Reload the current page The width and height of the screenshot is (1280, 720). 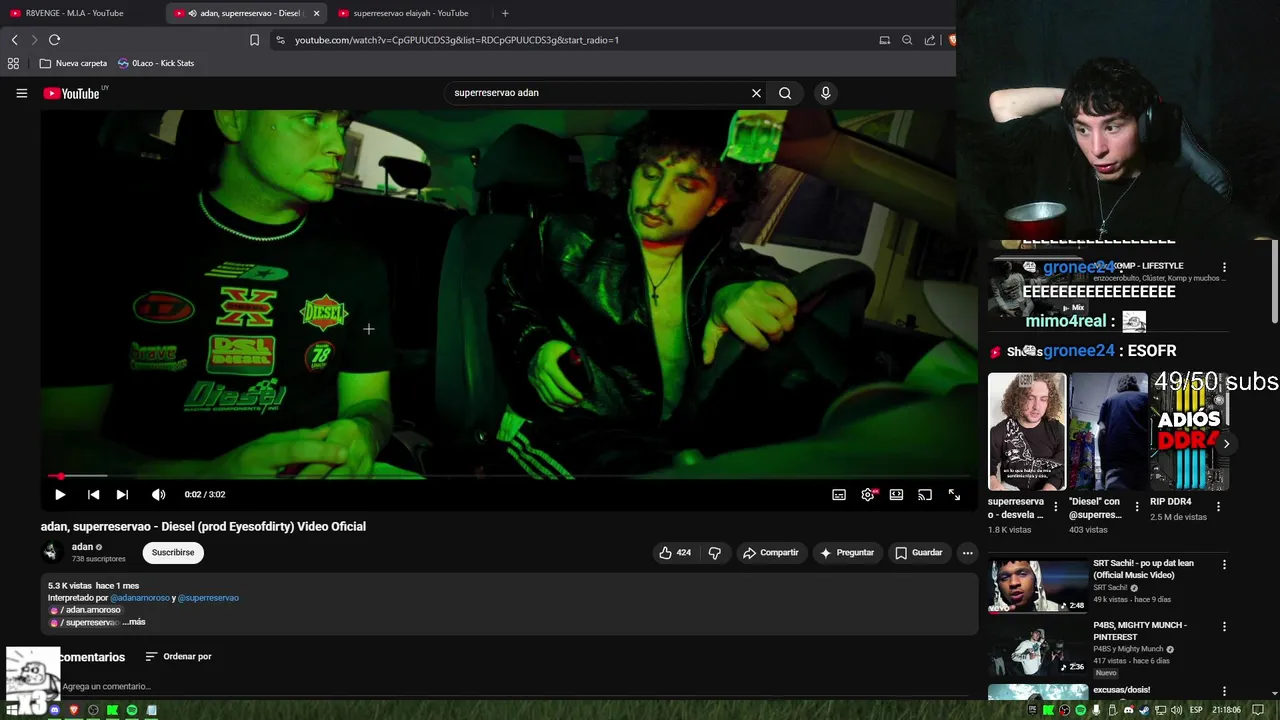54,40
